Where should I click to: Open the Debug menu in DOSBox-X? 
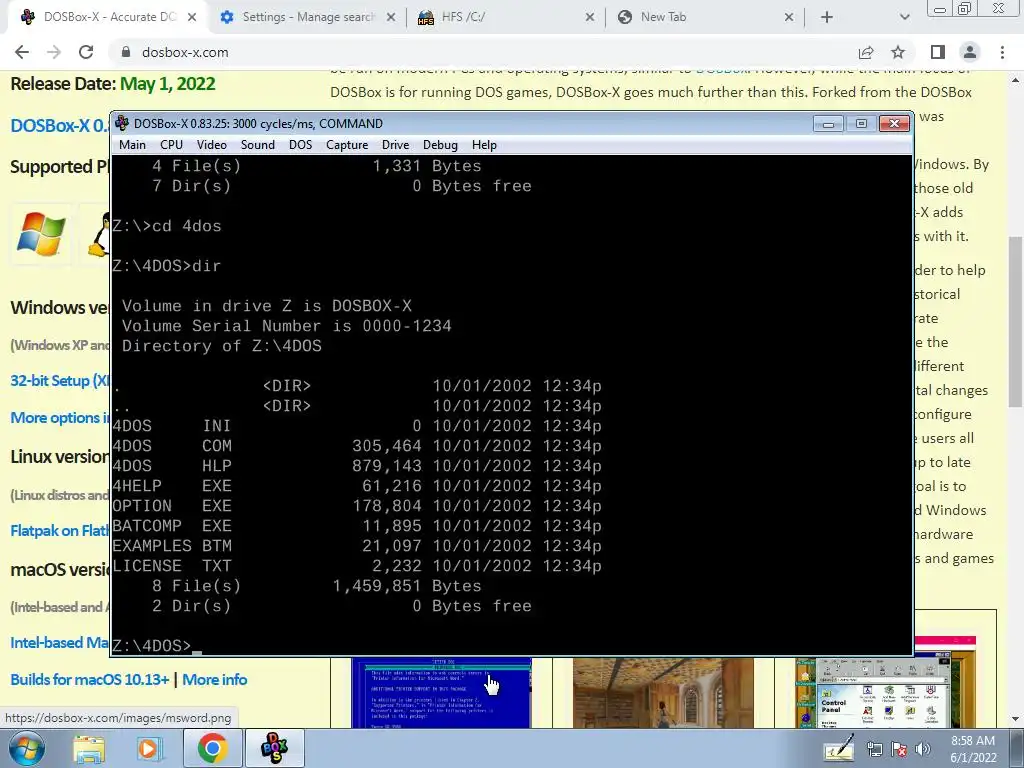click(440, 145)
